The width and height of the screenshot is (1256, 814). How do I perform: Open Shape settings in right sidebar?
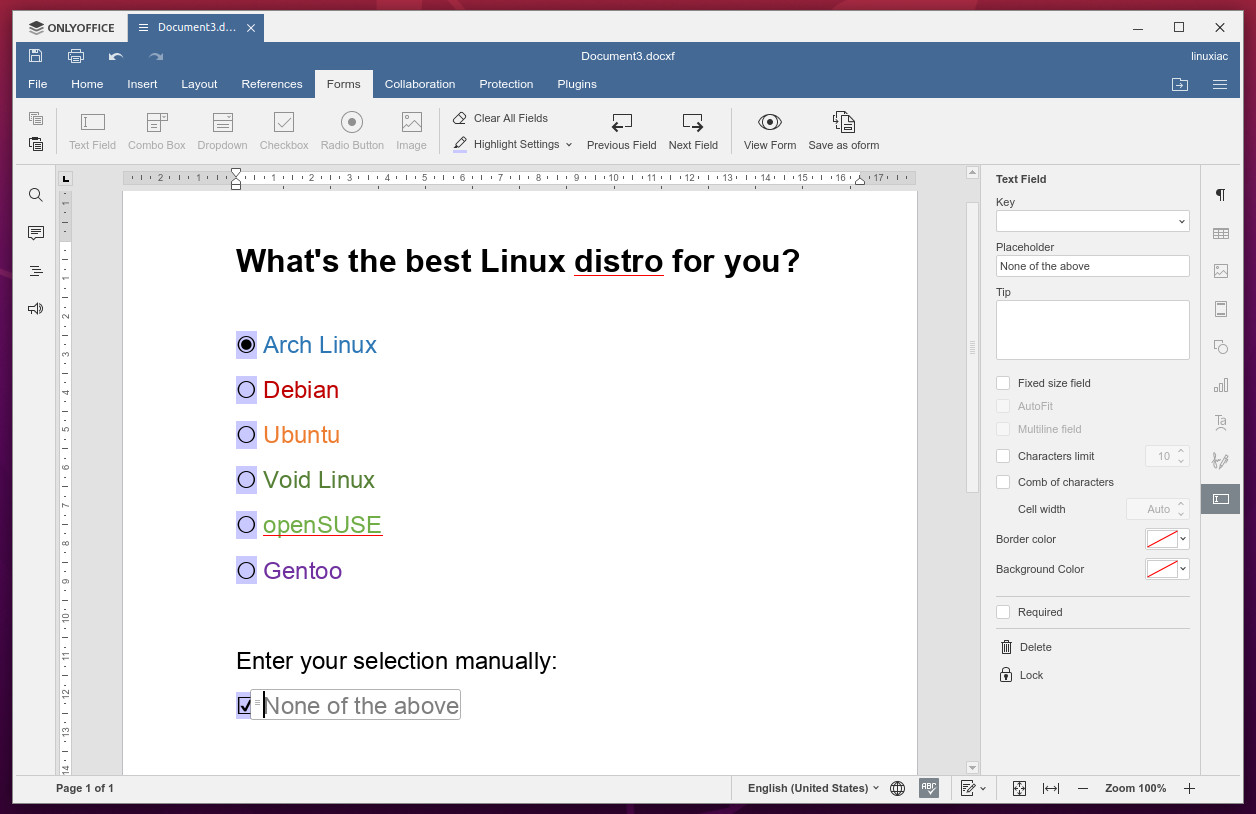[1220, 347]
